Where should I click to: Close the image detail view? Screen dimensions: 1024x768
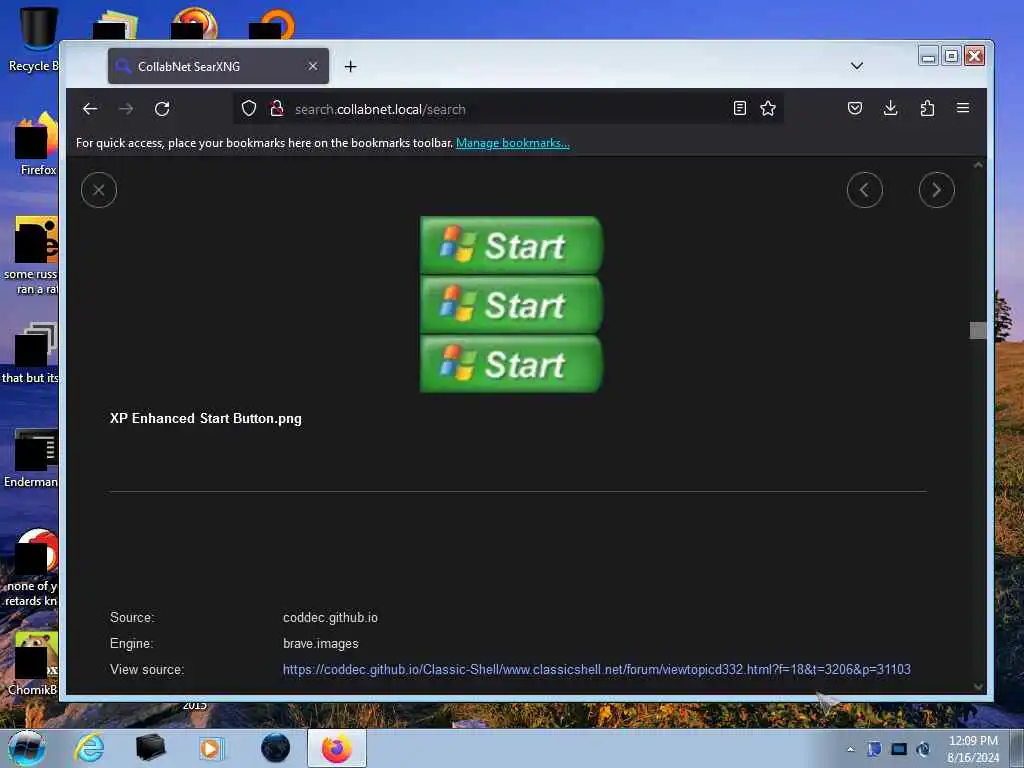click(x=99, y=190)
